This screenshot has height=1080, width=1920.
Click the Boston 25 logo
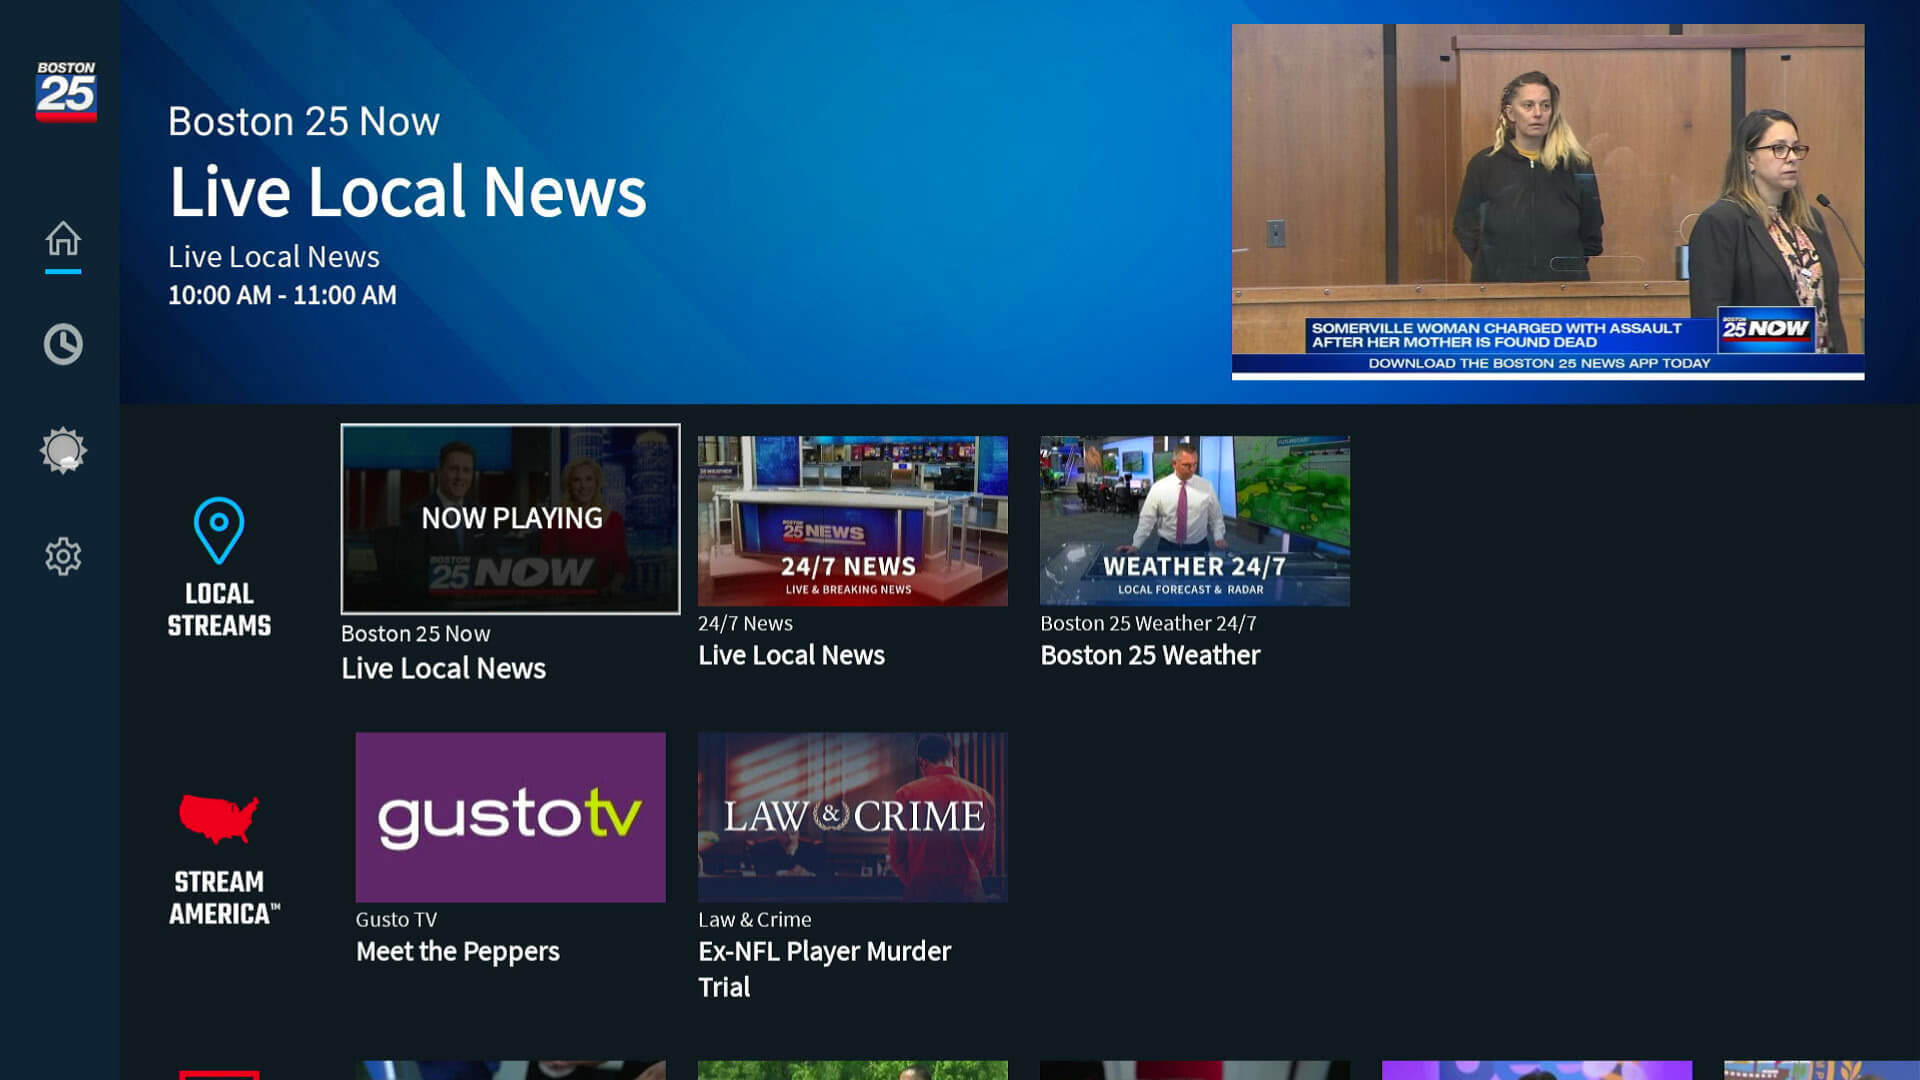click(66, 91)
